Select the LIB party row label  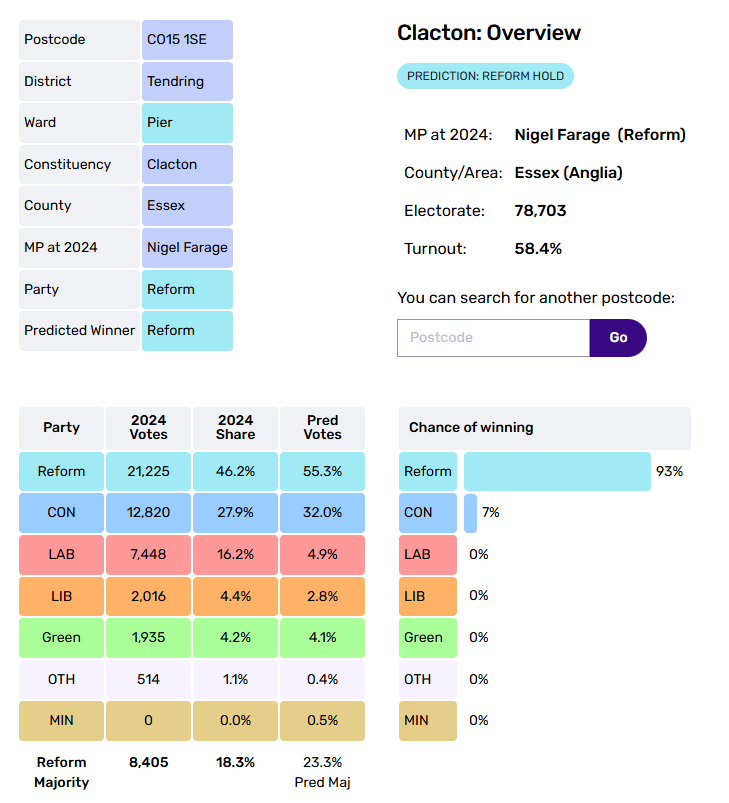[x=61, y=595]
